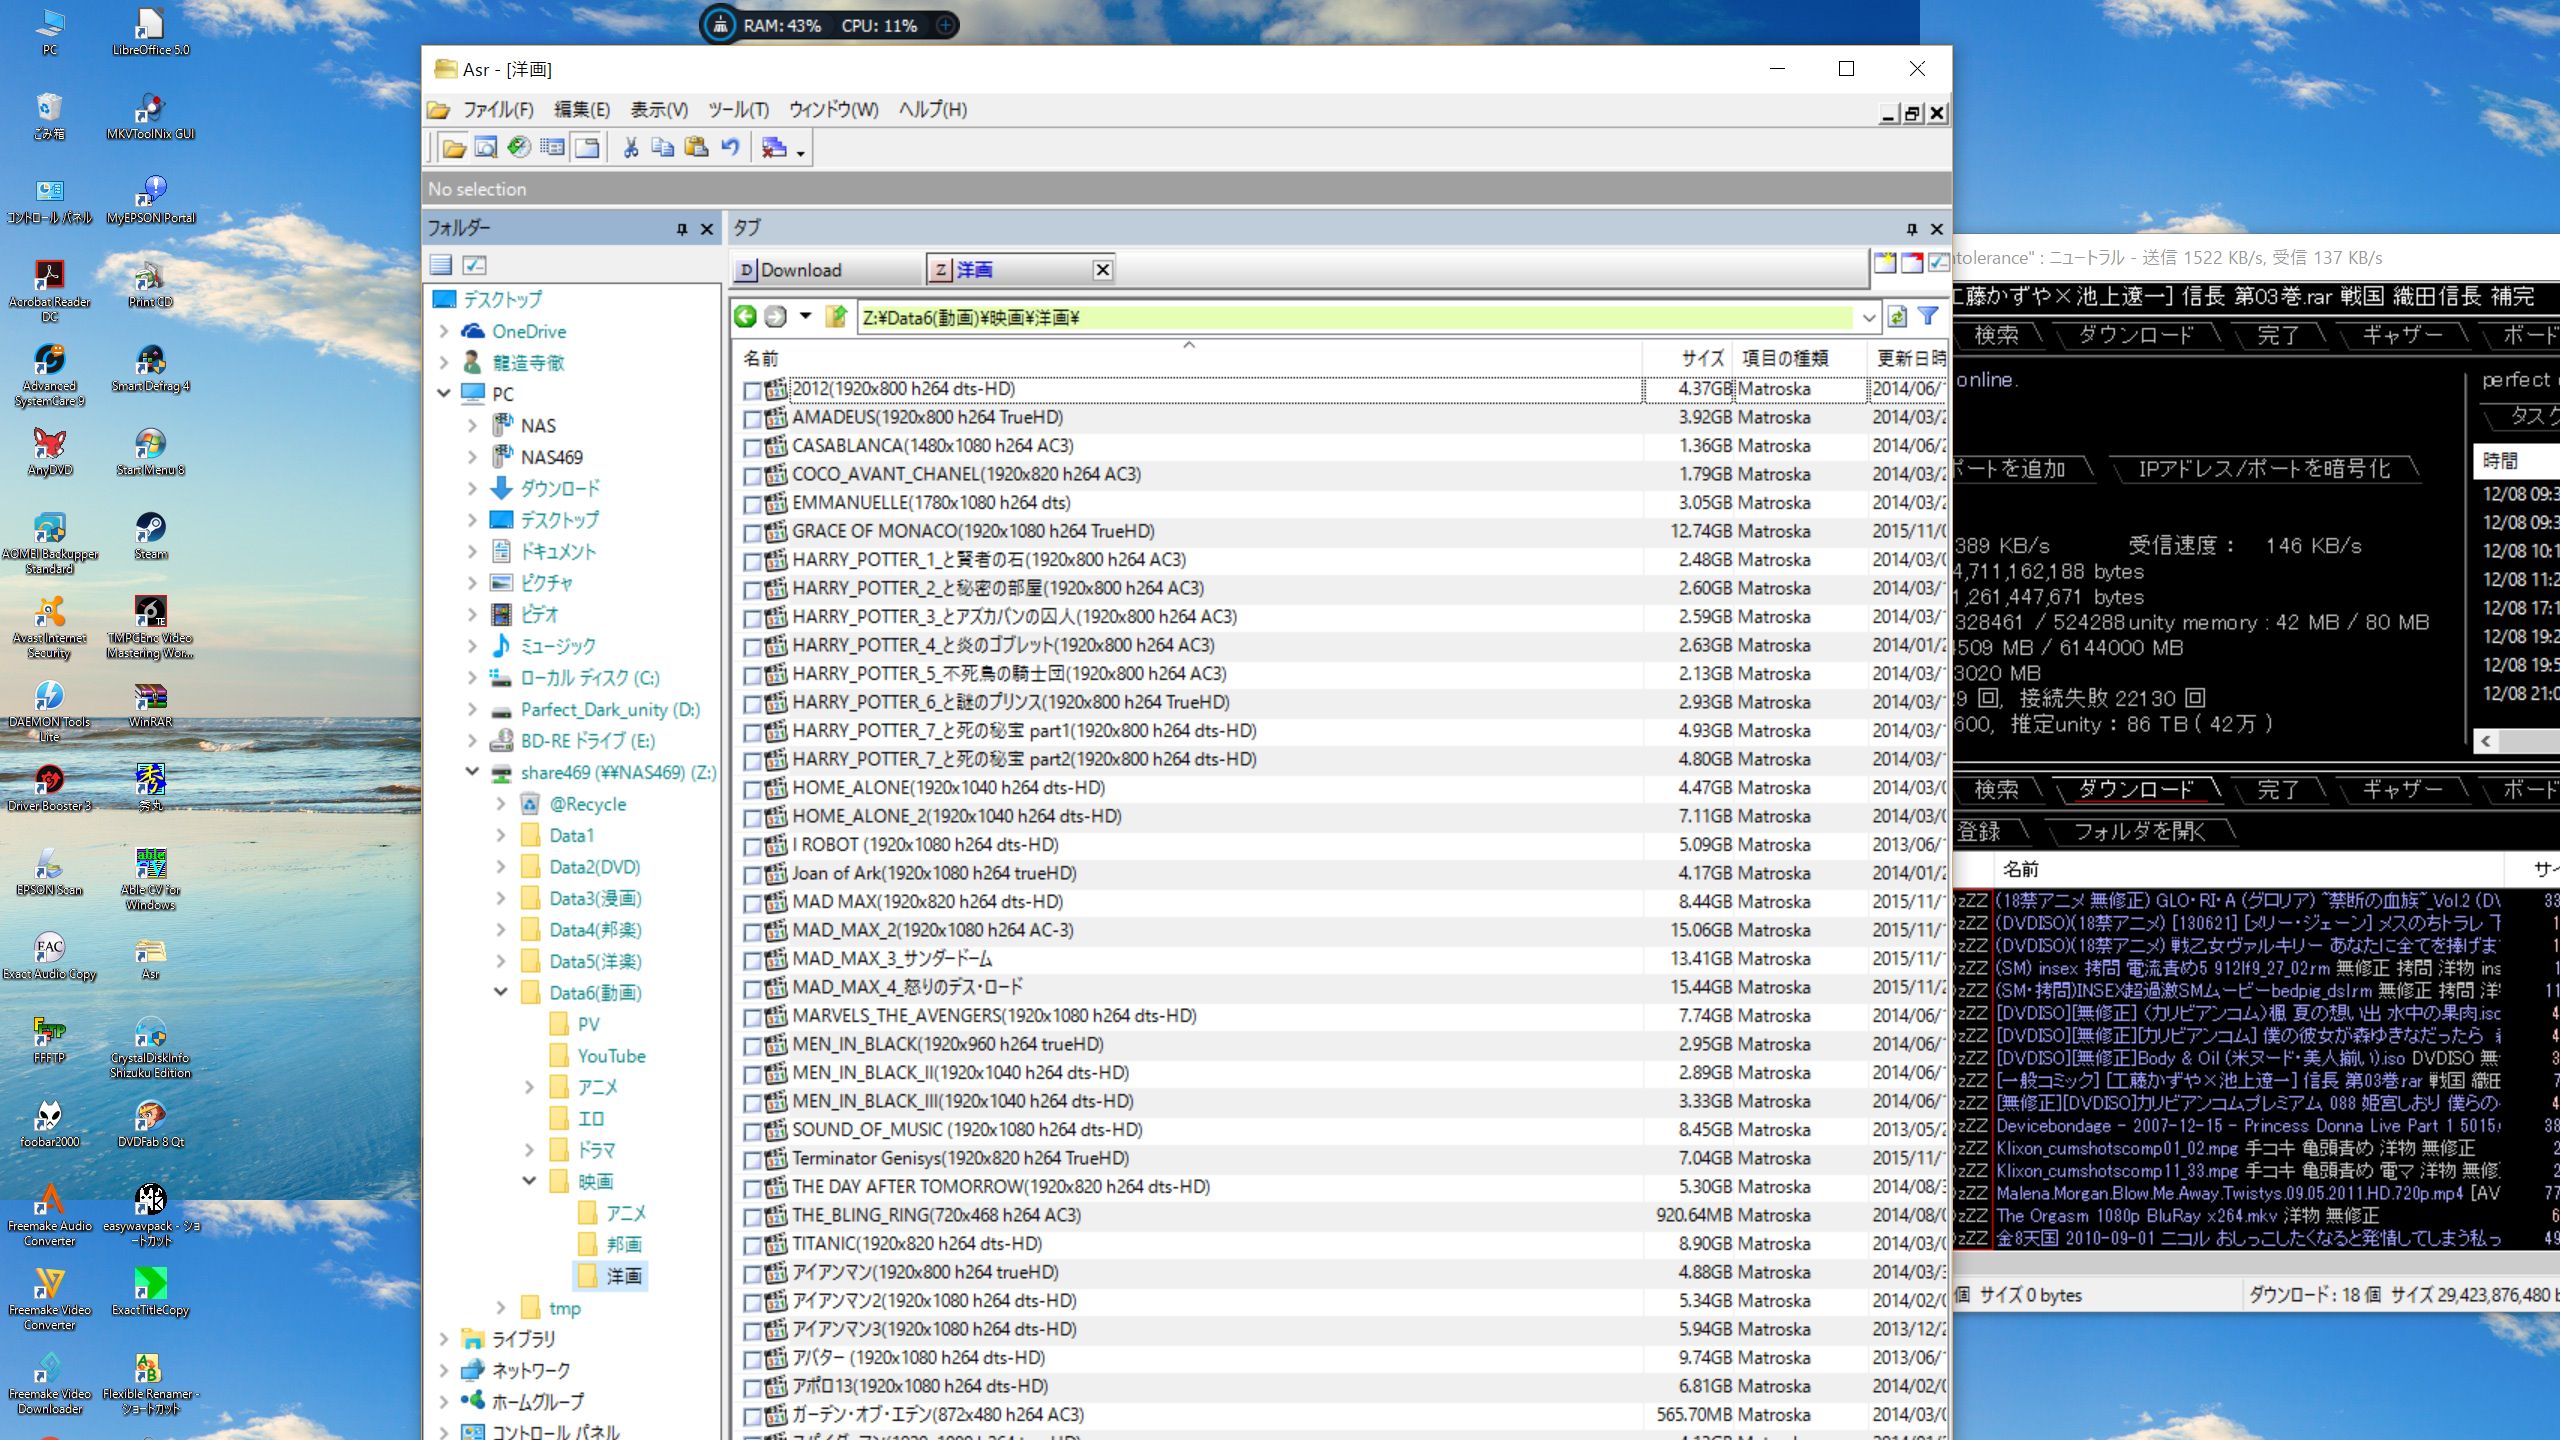2560x1440 pixels.
Task: Close the 洋画 tab with its X
Action: pos(1102,270)
